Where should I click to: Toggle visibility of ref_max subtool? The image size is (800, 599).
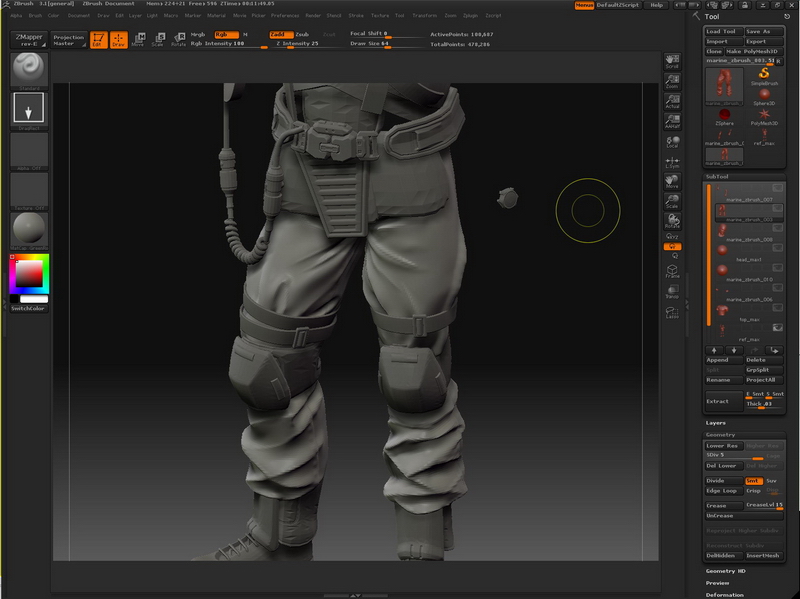[x=778, y=327]
